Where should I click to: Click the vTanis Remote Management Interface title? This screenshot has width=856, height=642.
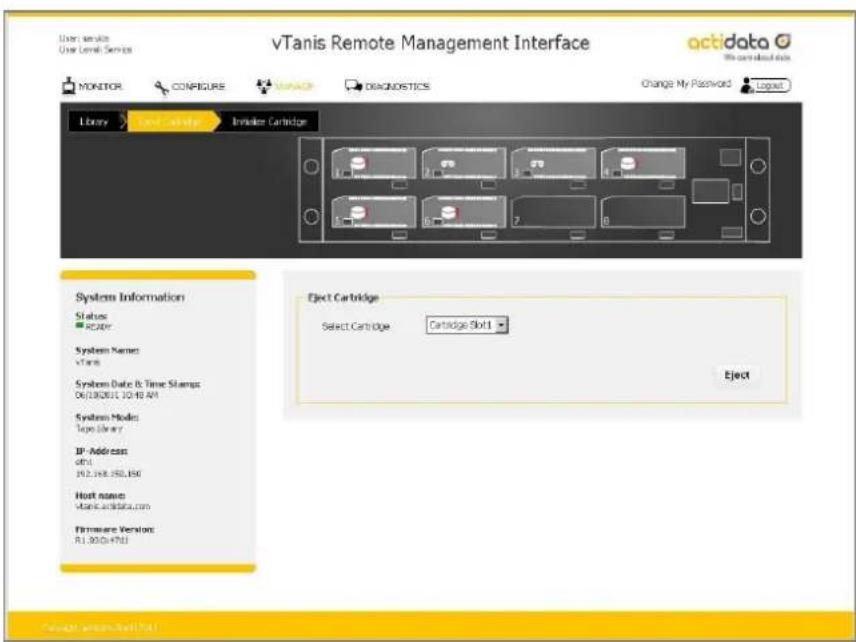[431, 43]
